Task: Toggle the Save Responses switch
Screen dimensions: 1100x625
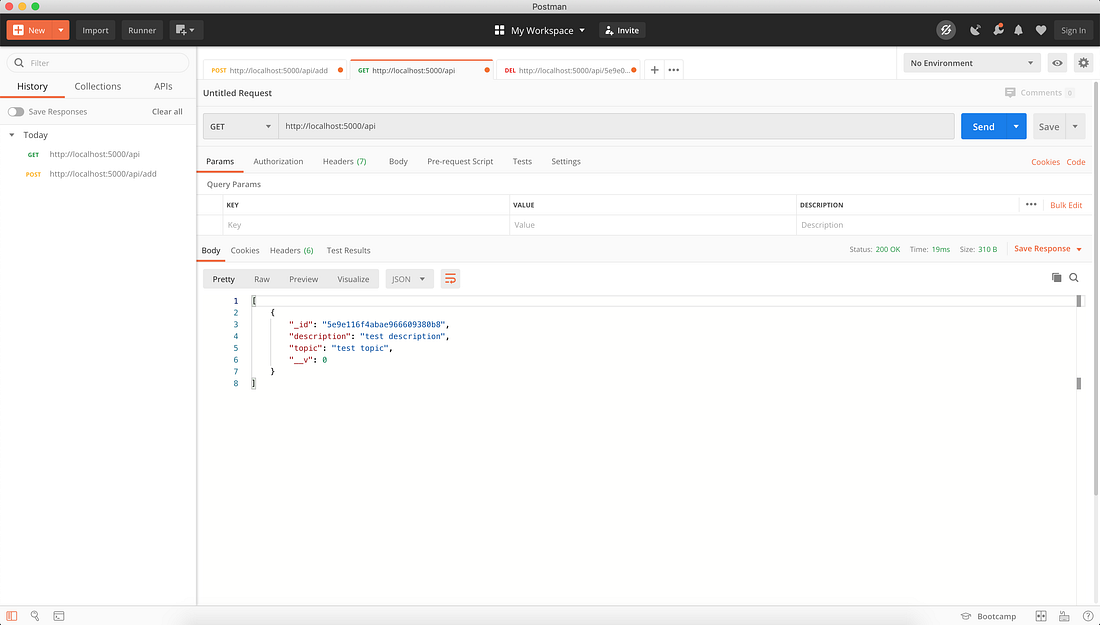Action: 18,111
